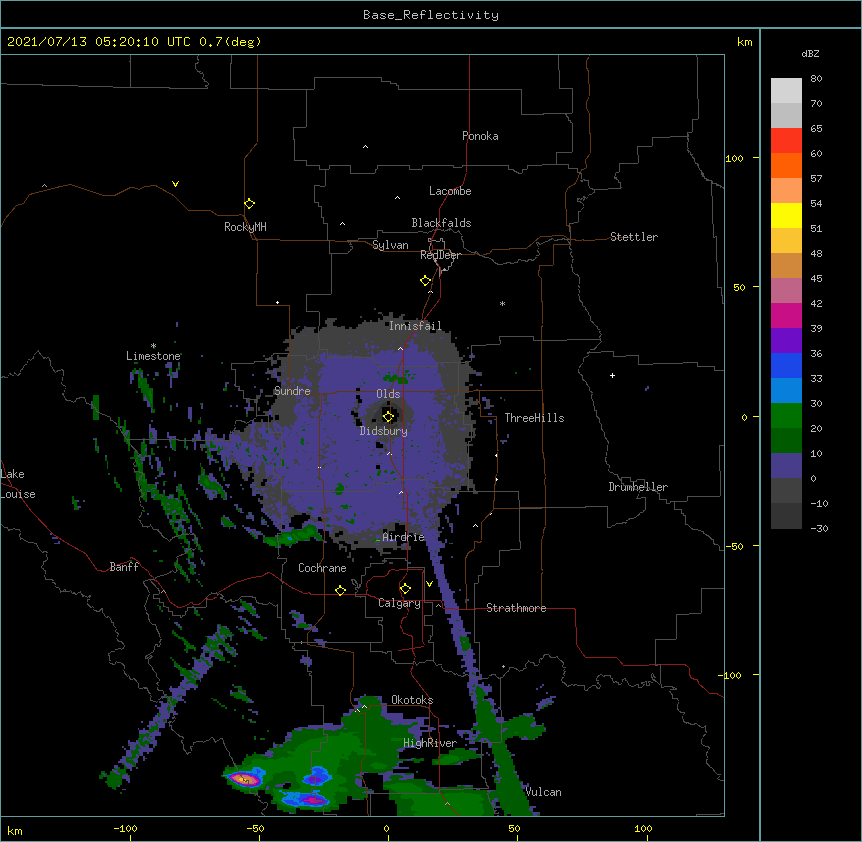Select the dark orange 57-60 dBZ swatch
Screen dimensions: 862x842
coord(786,165)
